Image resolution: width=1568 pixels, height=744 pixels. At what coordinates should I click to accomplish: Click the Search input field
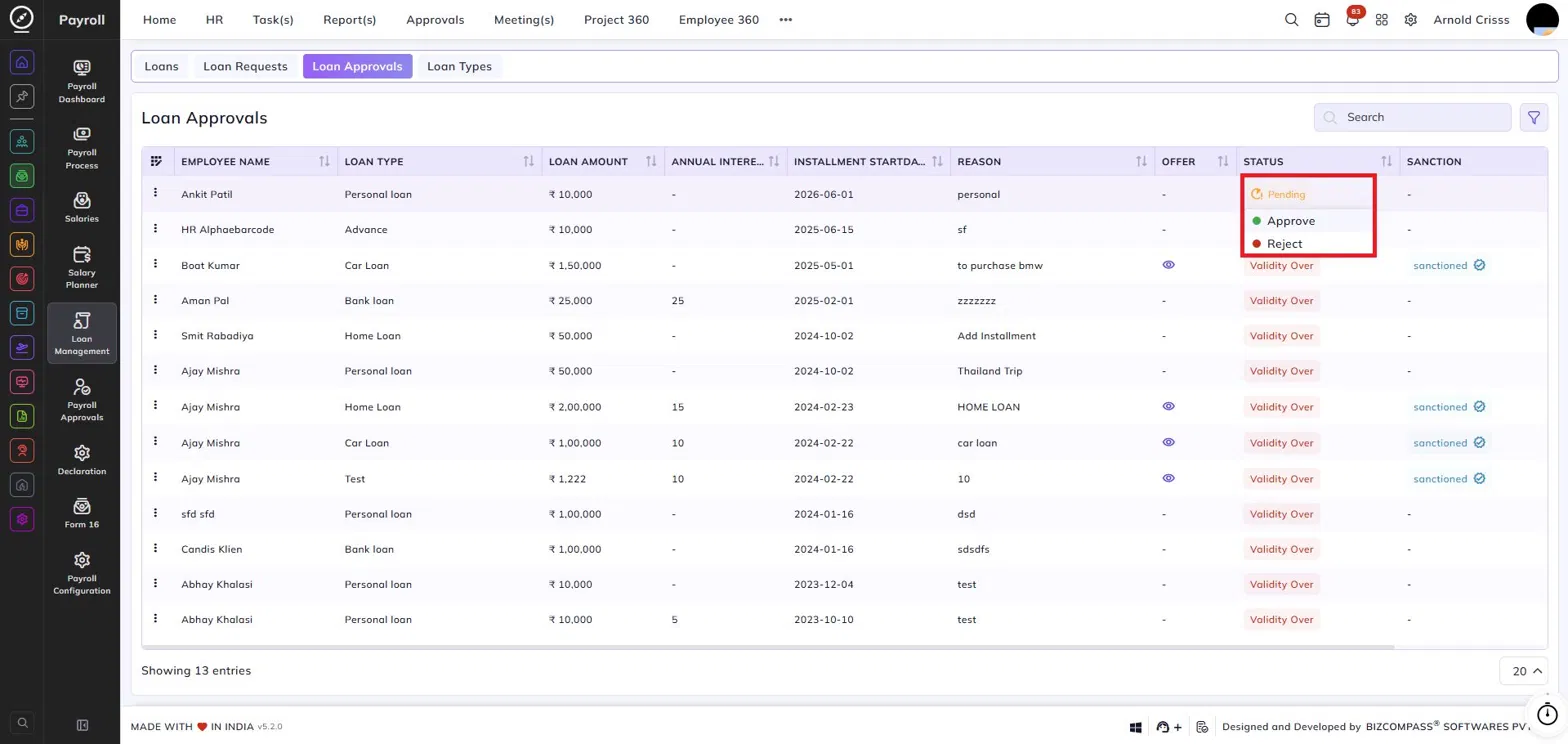pyautogui.click(x=1412, y=117)
